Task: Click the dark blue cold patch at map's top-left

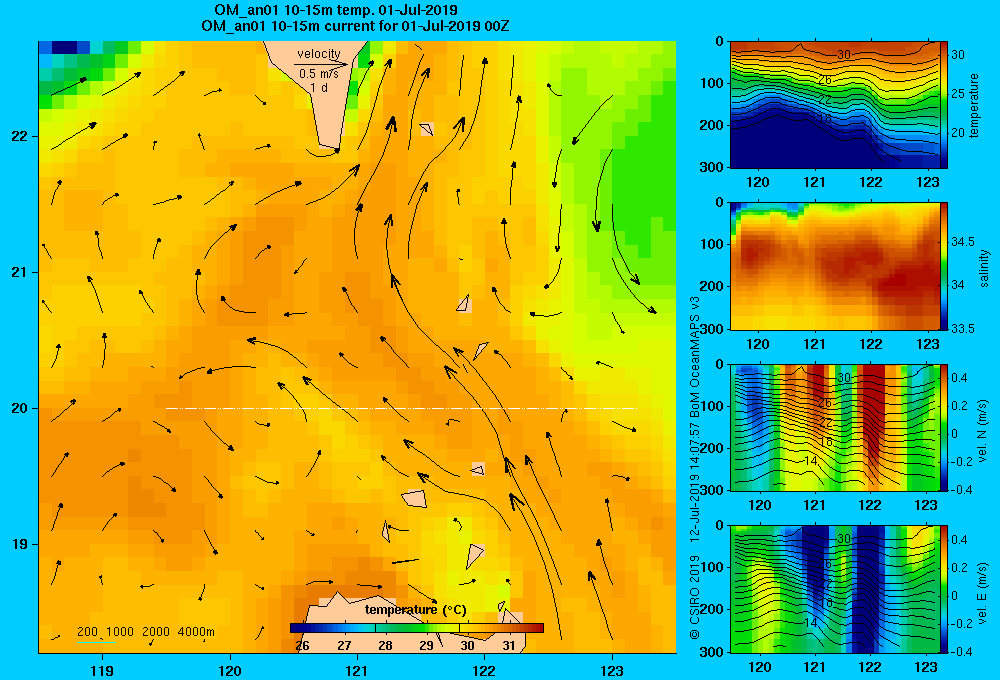Action: click(x=64, y=47)
